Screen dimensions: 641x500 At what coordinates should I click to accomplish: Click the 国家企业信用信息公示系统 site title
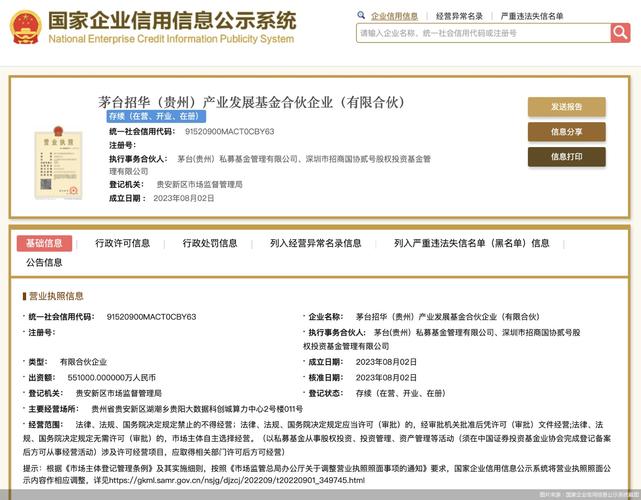pos(172,20)
